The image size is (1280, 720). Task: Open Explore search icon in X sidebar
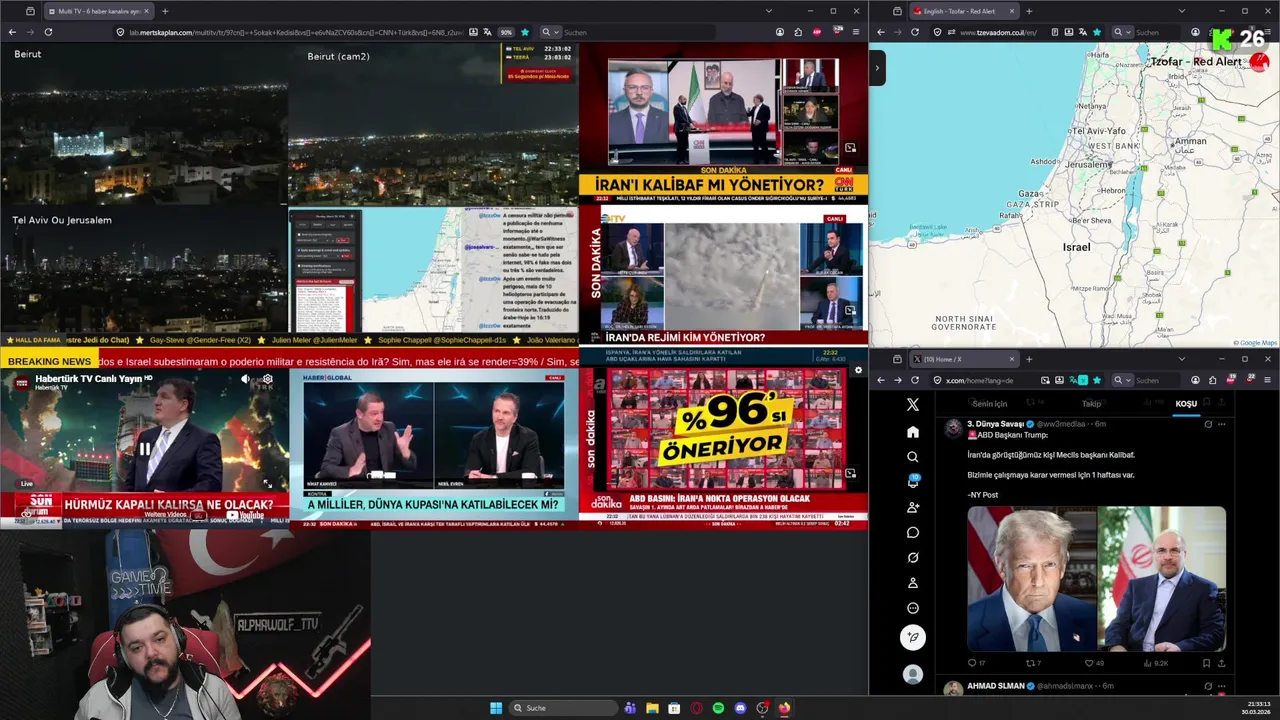912,457
